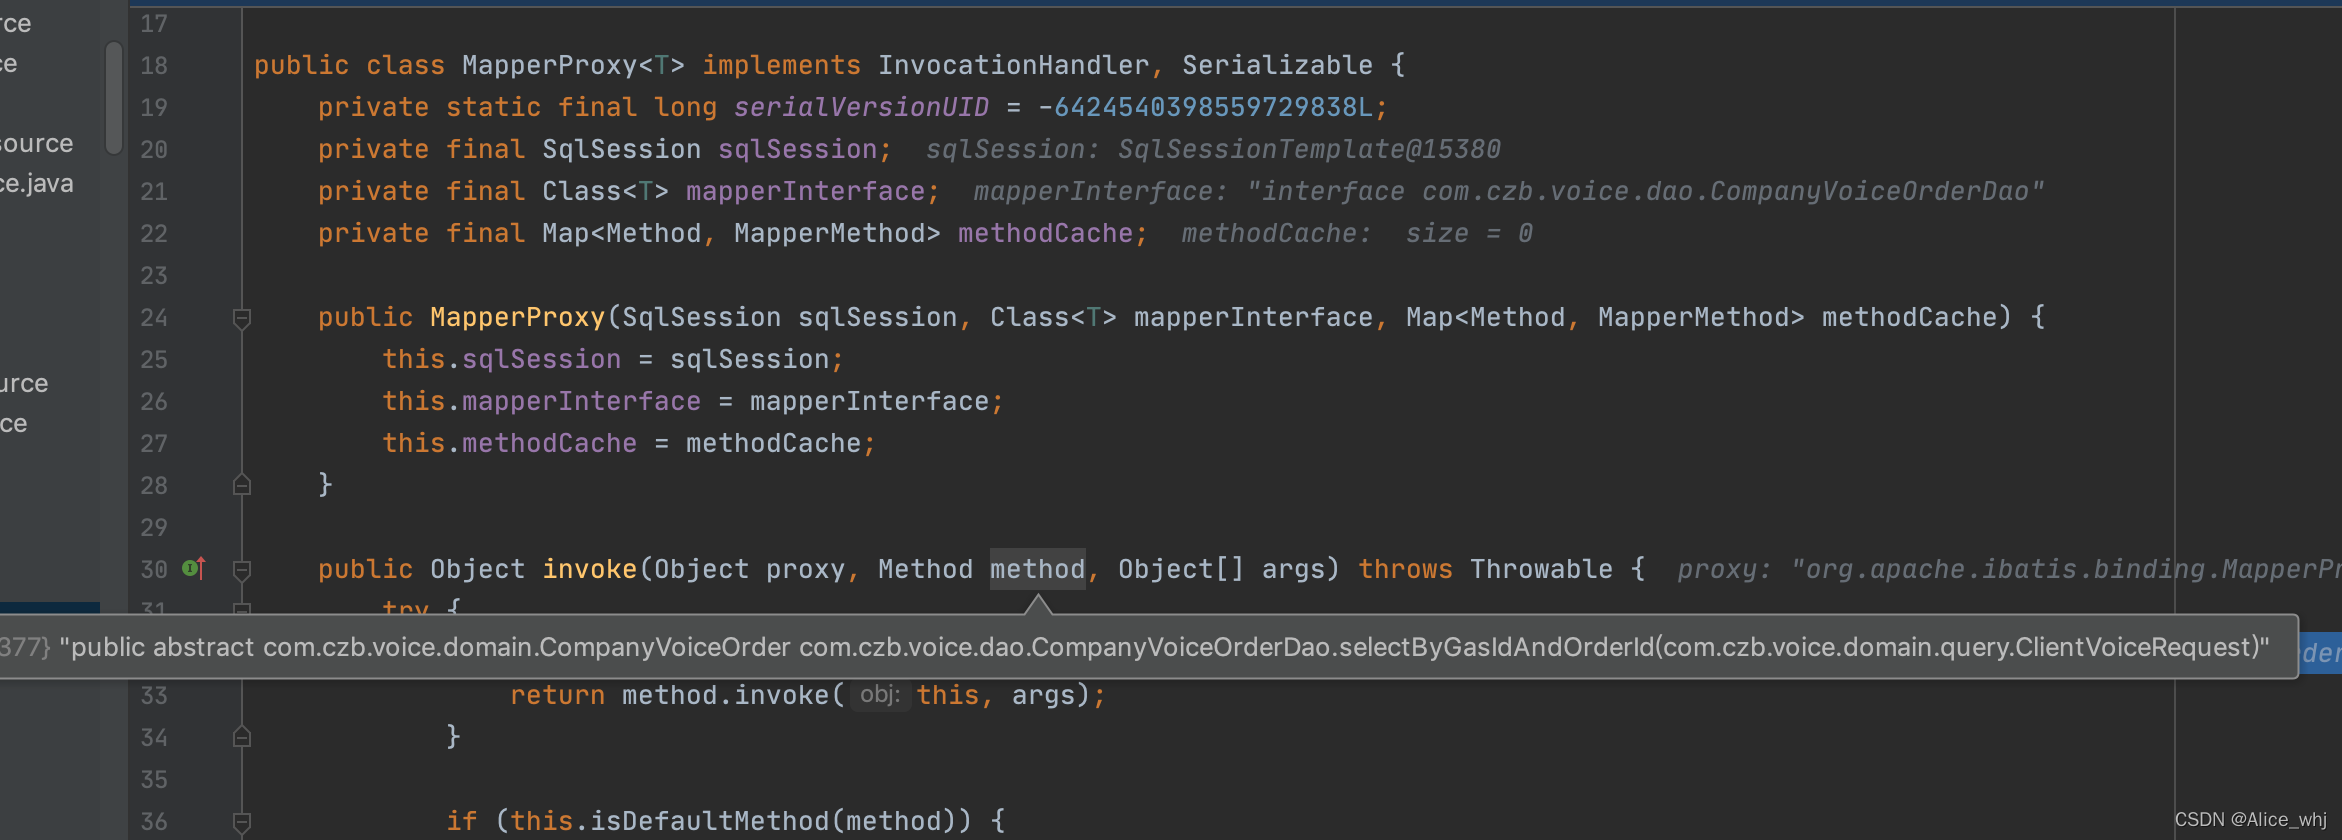Click the 'invoke' method name on line 30
The height and width of the screenshot is (840, 2342).
point(590,569)
